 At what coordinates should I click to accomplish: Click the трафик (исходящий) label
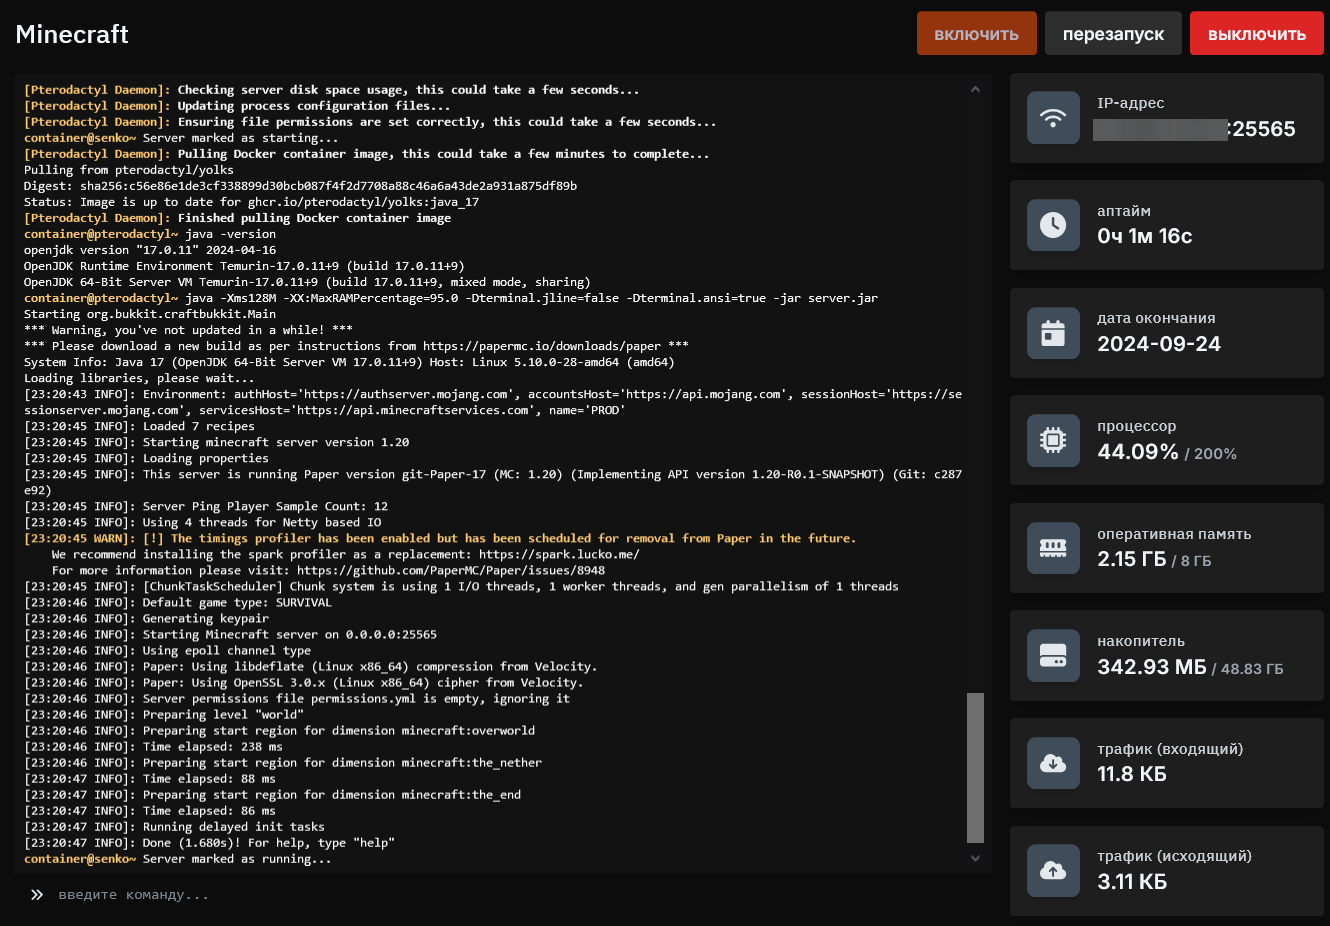(x=1174, y=856)
